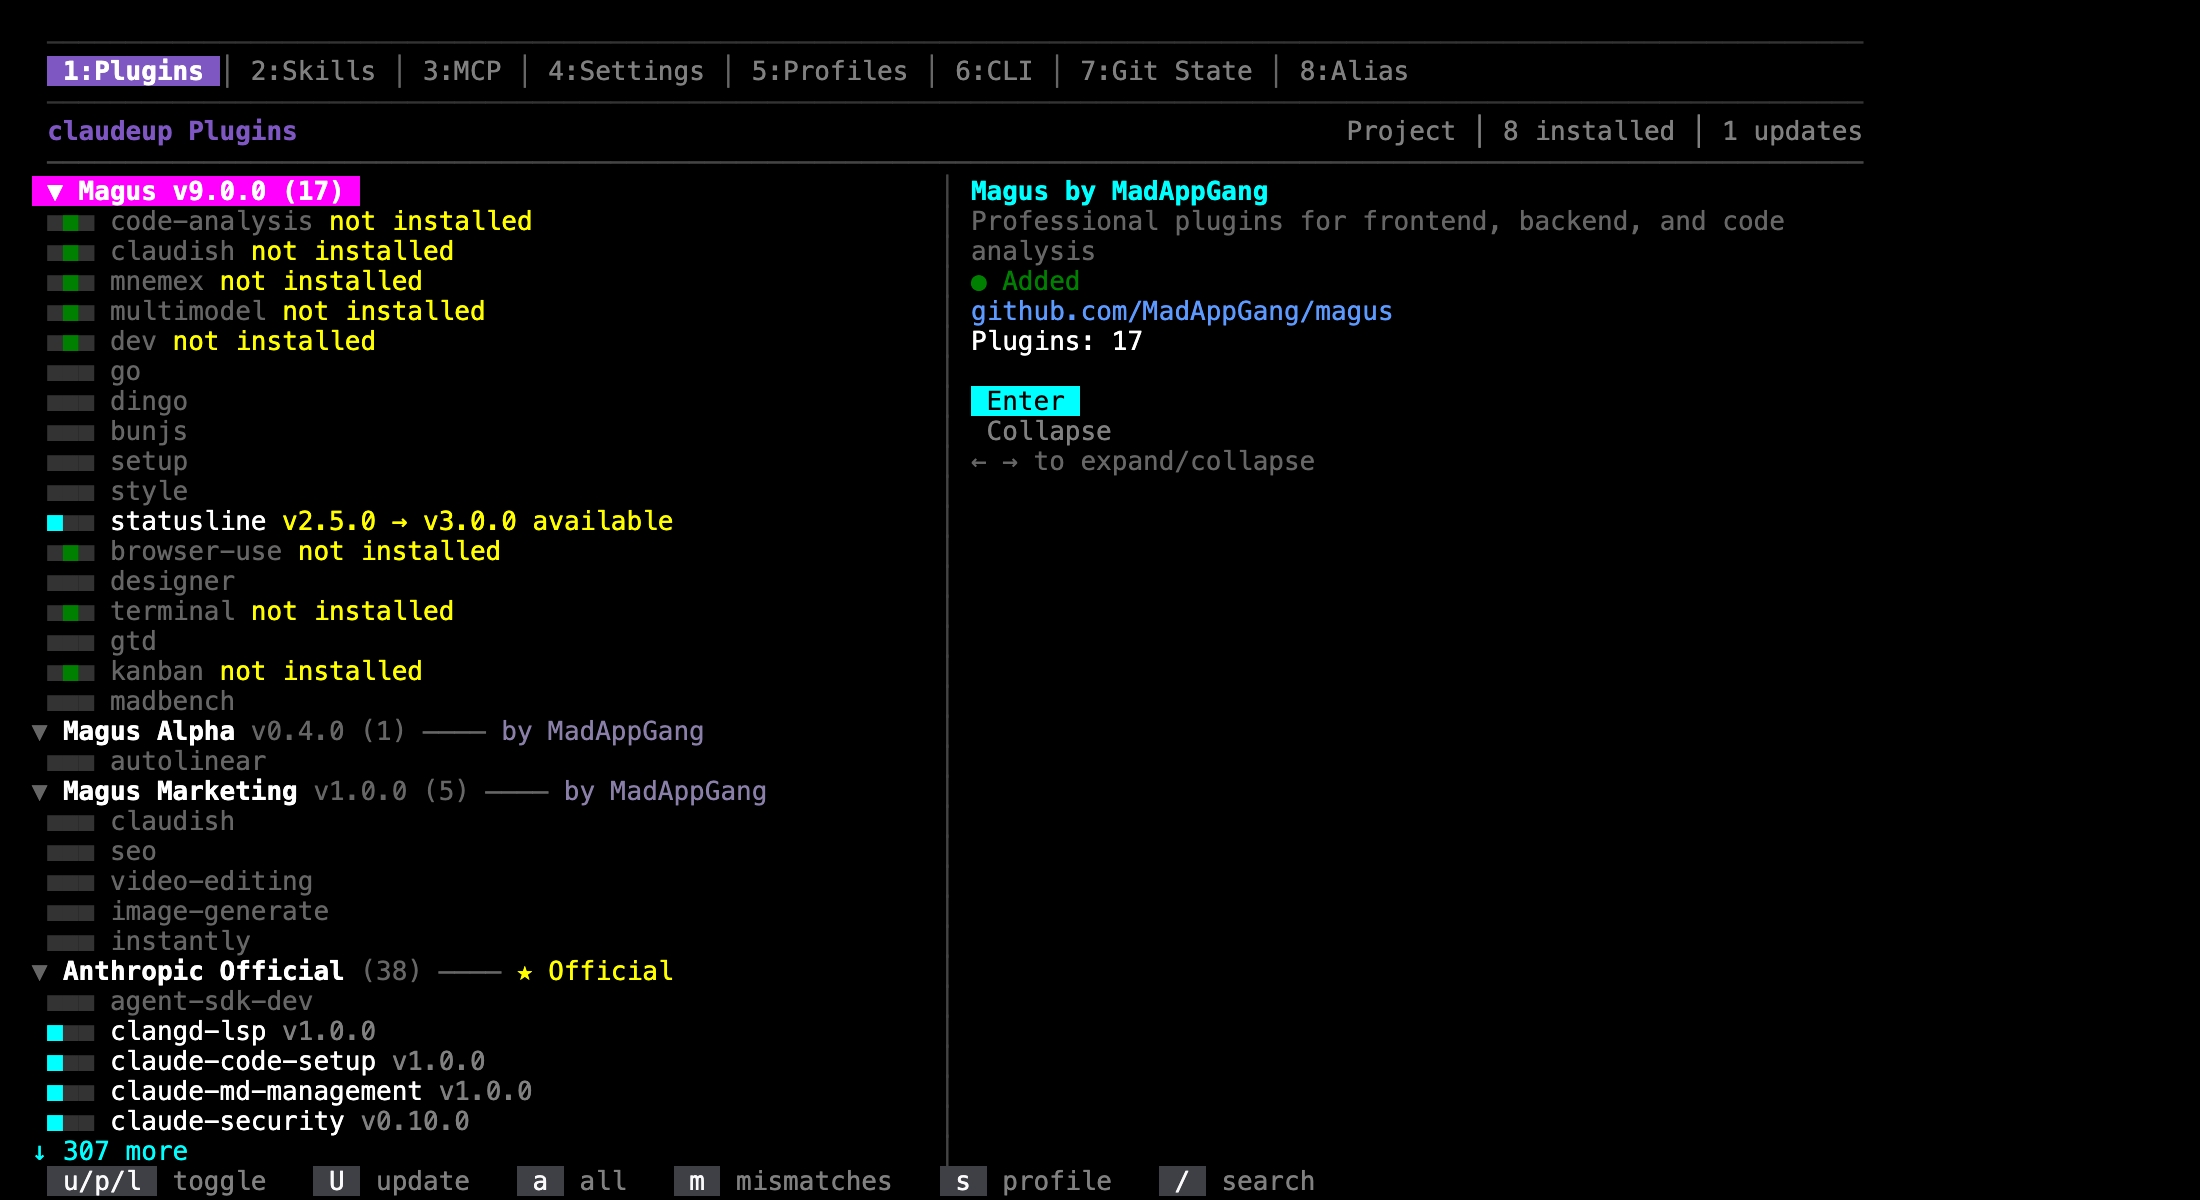
Task: Click the Official star icon
Action: tap(525, 972)
